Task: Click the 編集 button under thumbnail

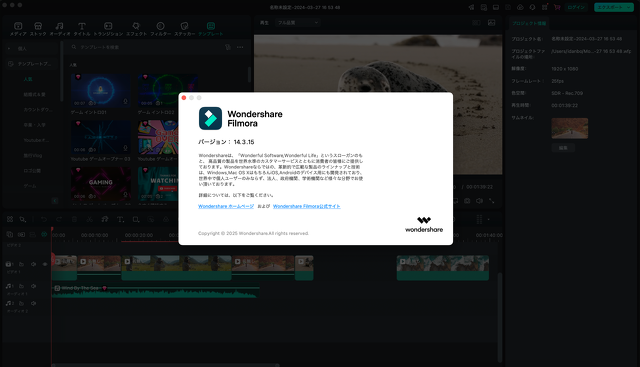Action: [x=563, y=148]
